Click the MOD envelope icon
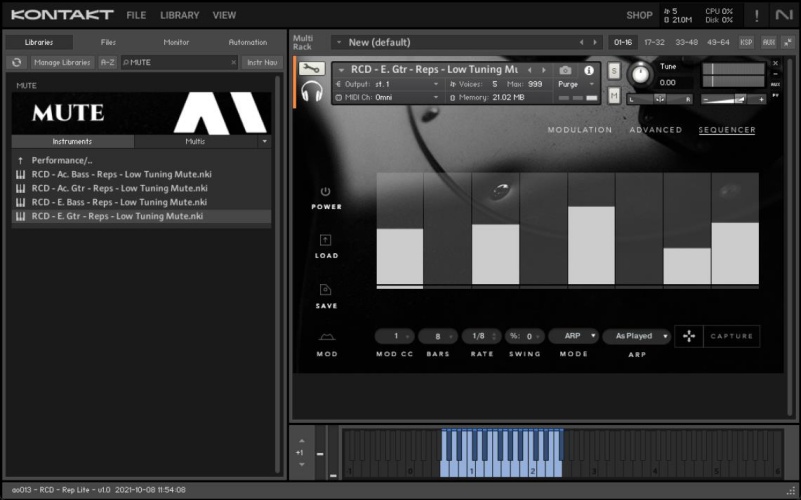The height and width of the screenshot is (500, 801). click(326, 338)
